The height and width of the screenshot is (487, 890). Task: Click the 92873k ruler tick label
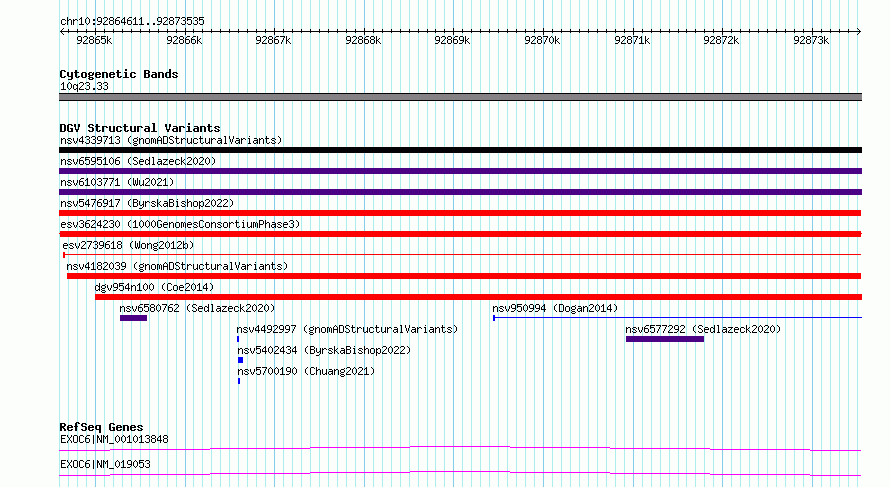pyautogui.click(x=811, y=40)
